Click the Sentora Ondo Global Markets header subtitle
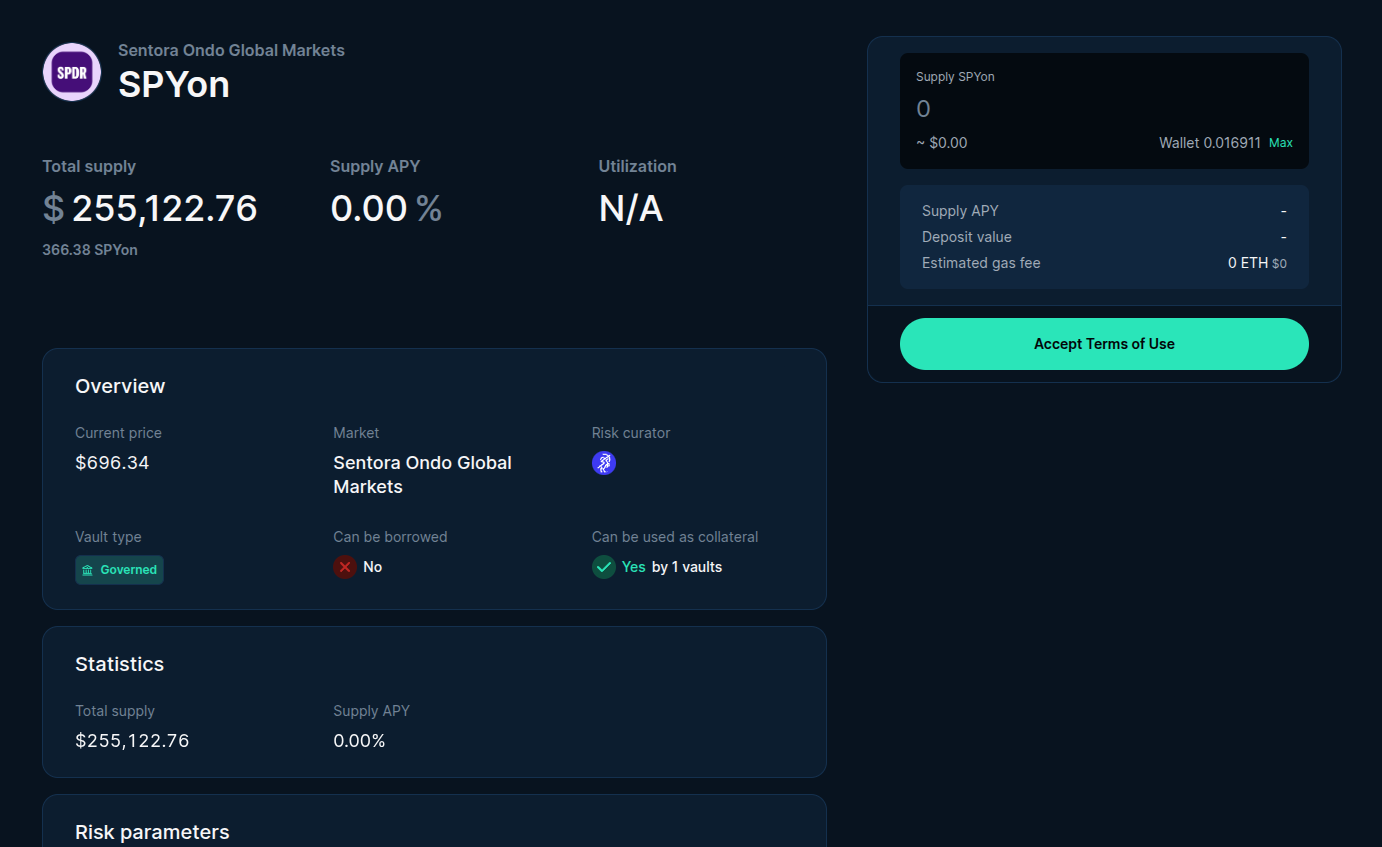 (231, 50)
